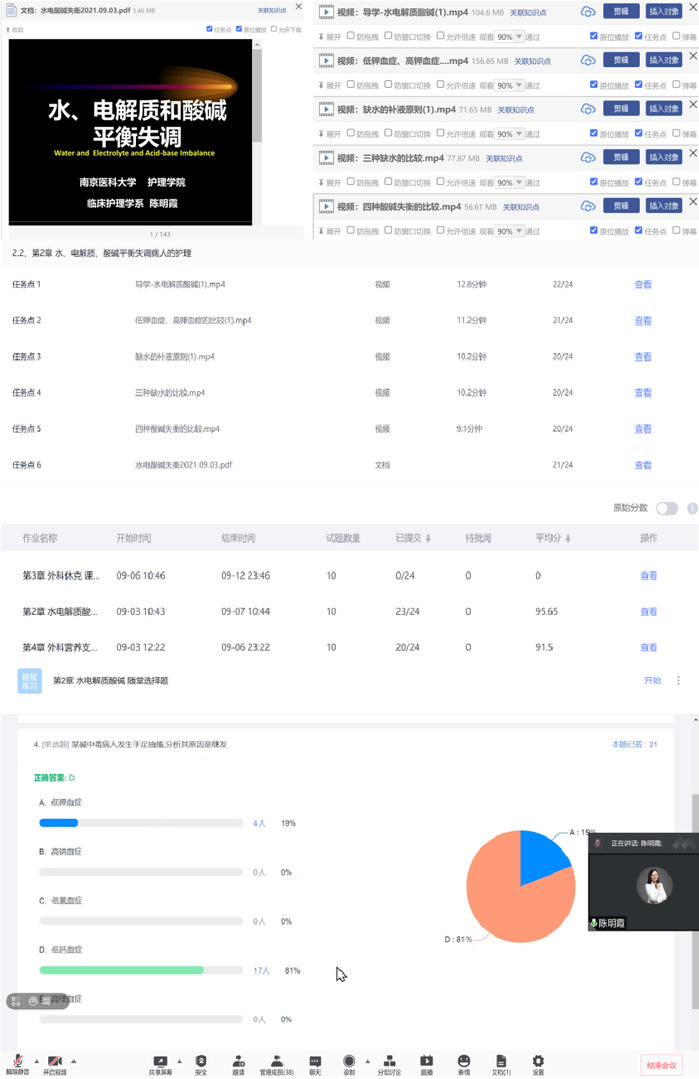Click cloud icon for 导学-水电解质酸碱 video
This screenshot has height=1079, width=699.
point(588,12)
